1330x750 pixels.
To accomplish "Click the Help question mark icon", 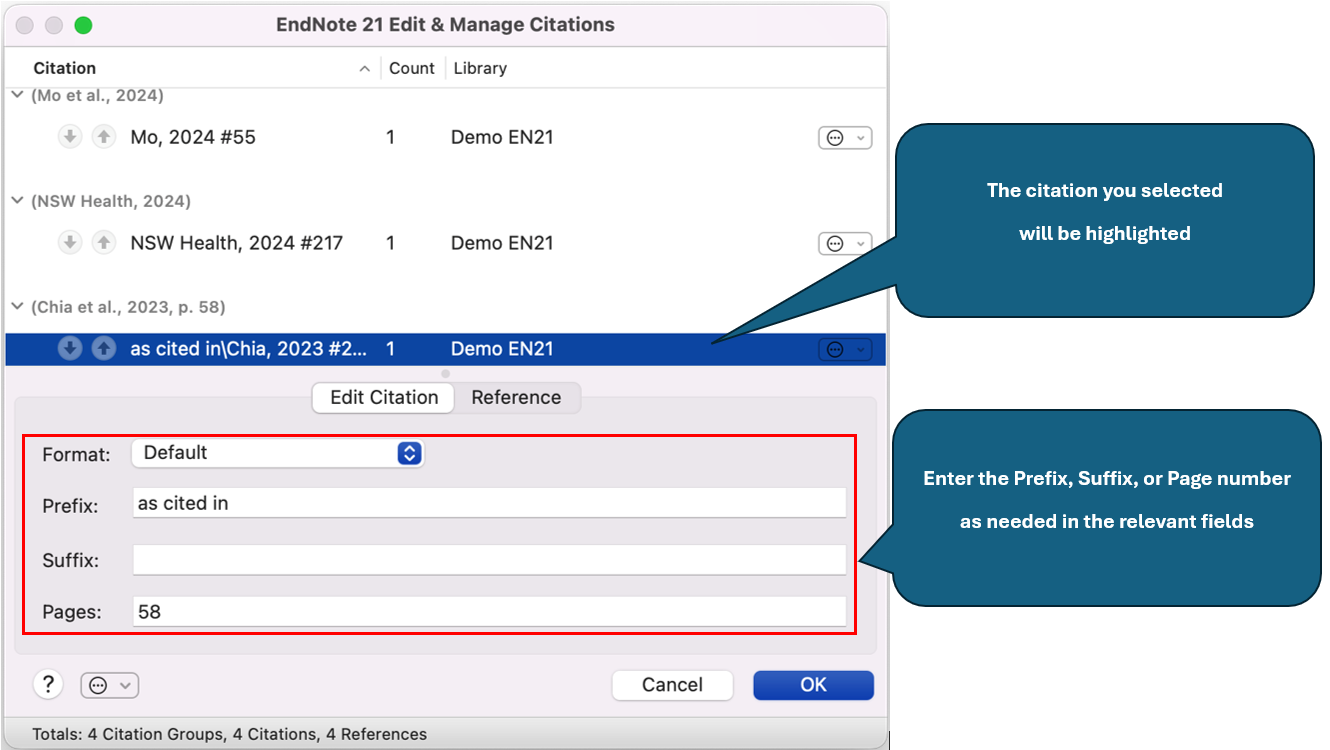I will click(47, 684).
